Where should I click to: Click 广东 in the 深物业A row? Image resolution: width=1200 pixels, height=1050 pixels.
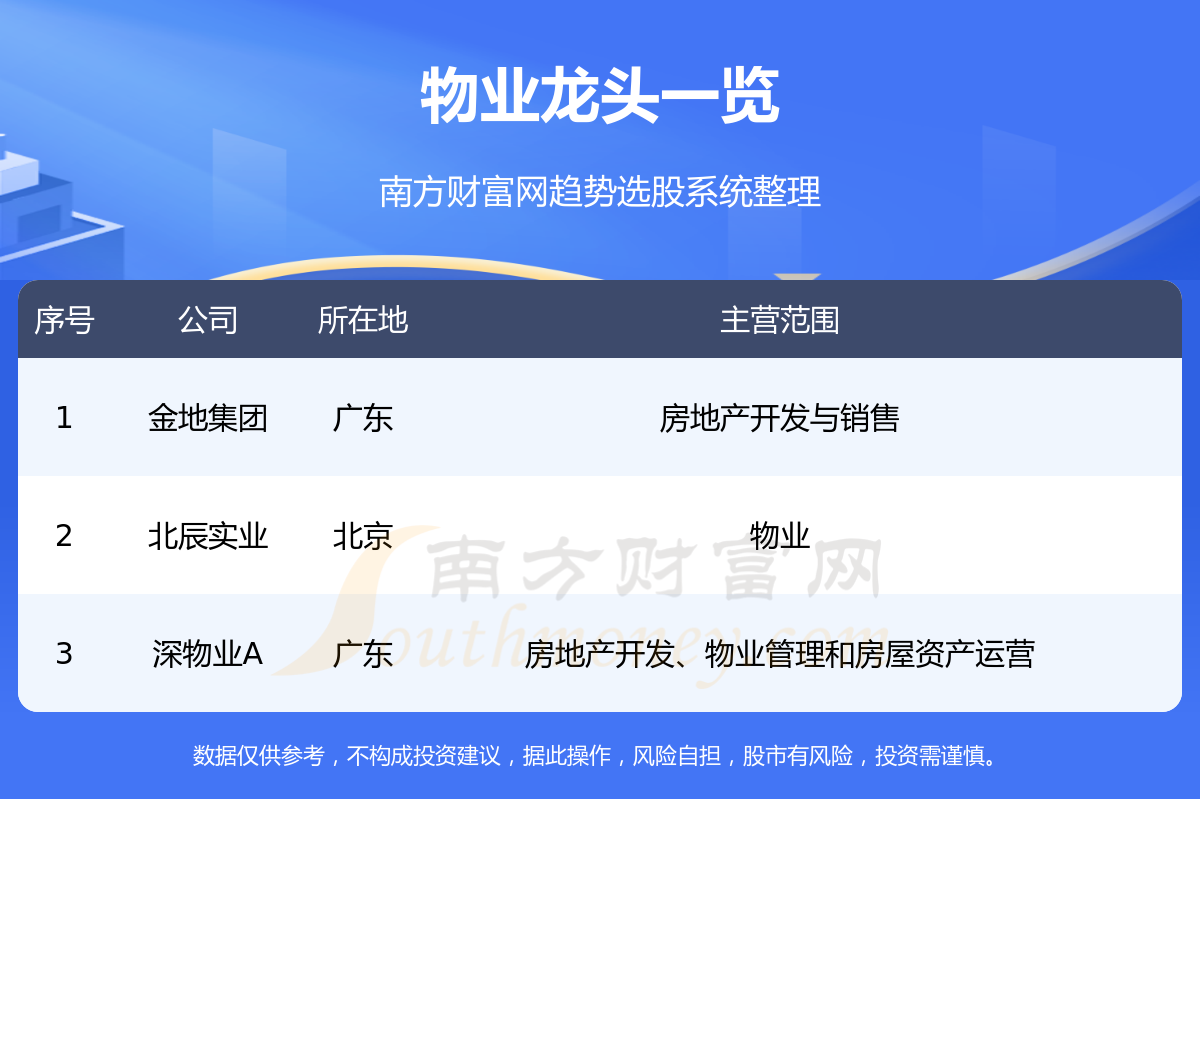pyautogui.click(x=362, y=654)
